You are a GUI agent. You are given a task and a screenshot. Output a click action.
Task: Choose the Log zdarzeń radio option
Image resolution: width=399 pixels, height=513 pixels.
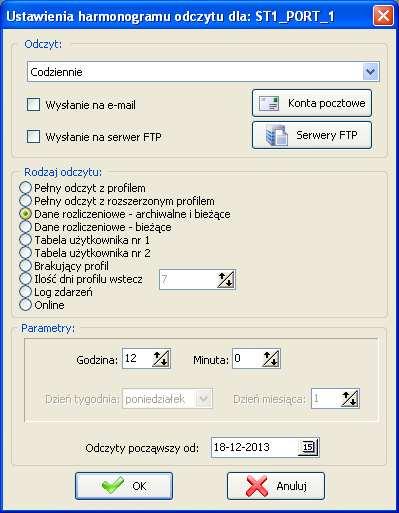pyautogui.click(x=26, y=292)
